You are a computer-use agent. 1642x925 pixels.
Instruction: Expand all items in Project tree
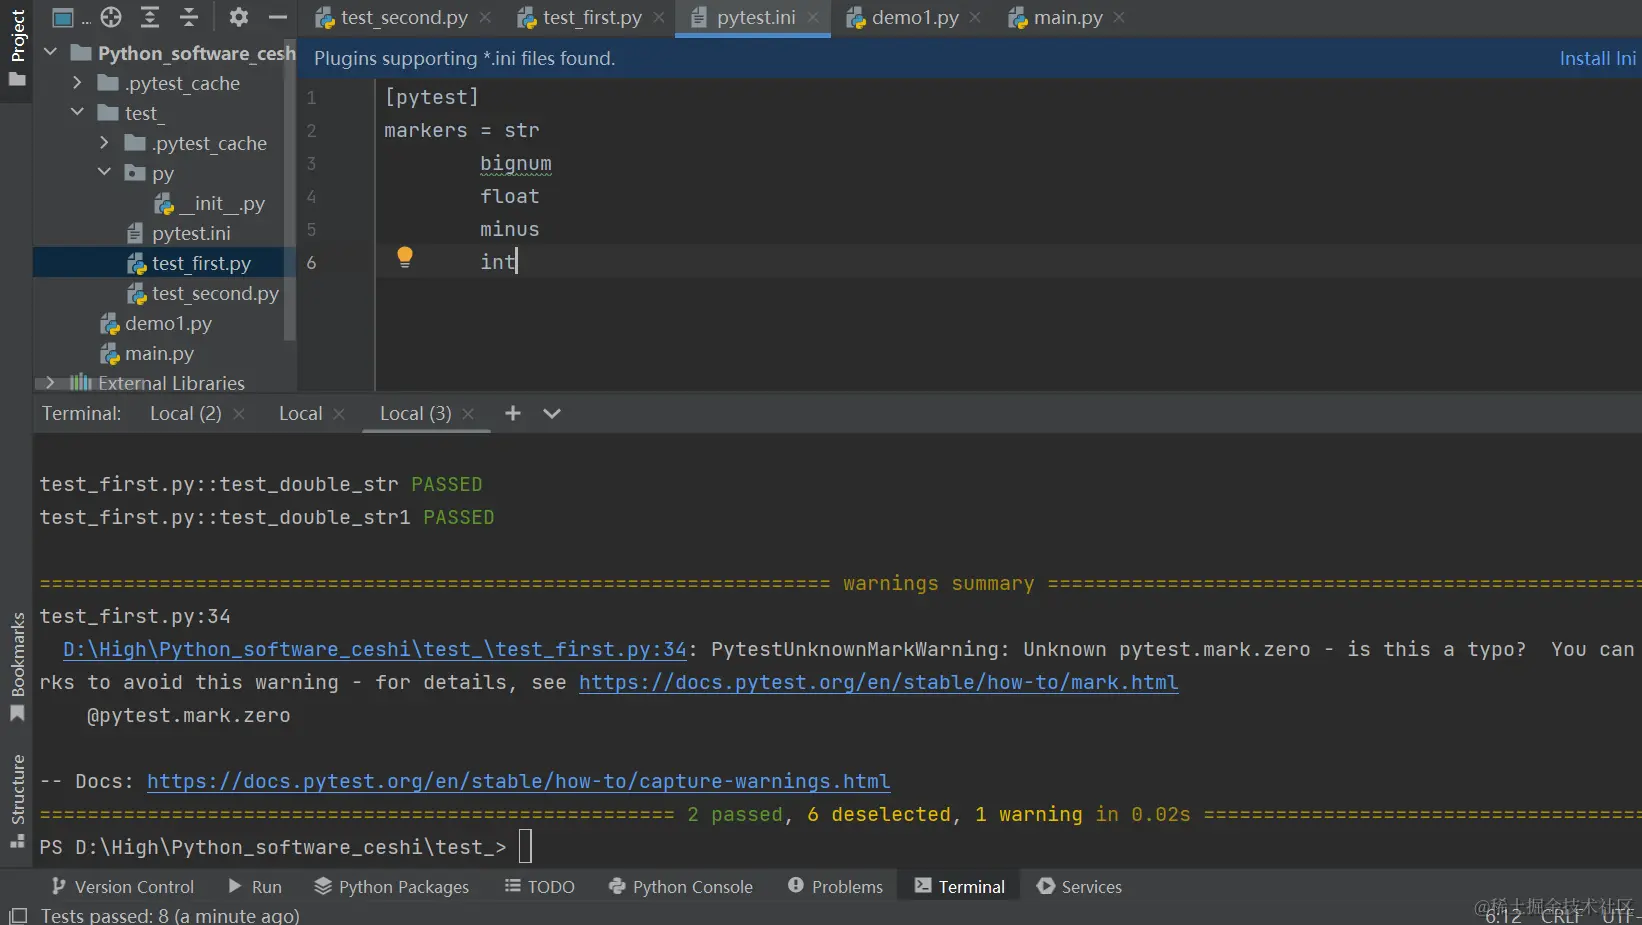[150, 17]
